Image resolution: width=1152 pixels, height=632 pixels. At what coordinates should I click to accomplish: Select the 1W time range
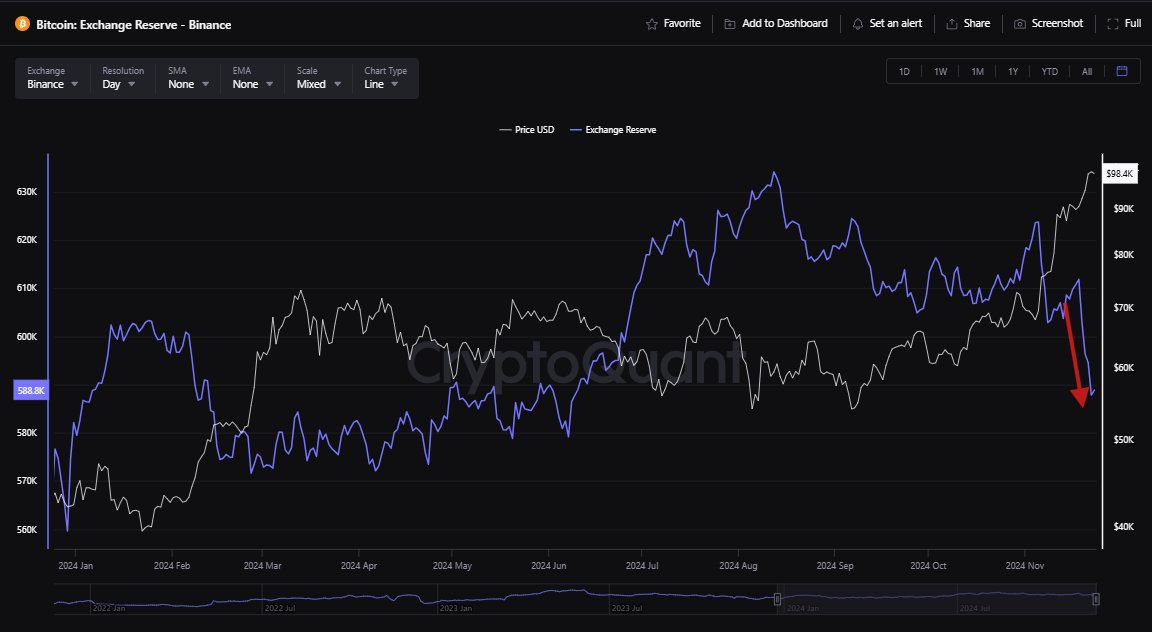click(940, 72)
